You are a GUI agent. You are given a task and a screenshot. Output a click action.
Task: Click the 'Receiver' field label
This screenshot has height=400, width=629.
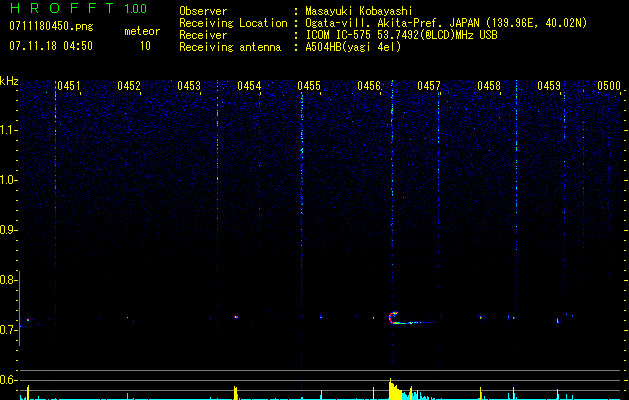tap(203, 35)
